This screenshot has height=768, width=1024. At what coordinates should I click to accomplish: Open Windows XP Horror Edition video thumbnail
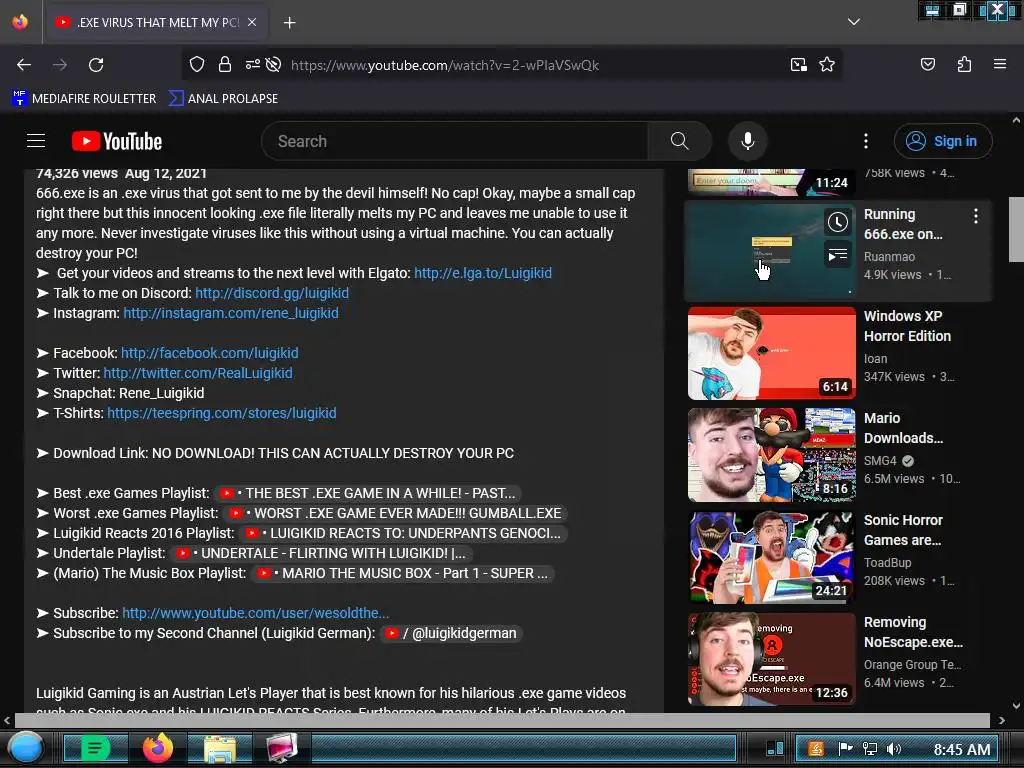[771, 353]
